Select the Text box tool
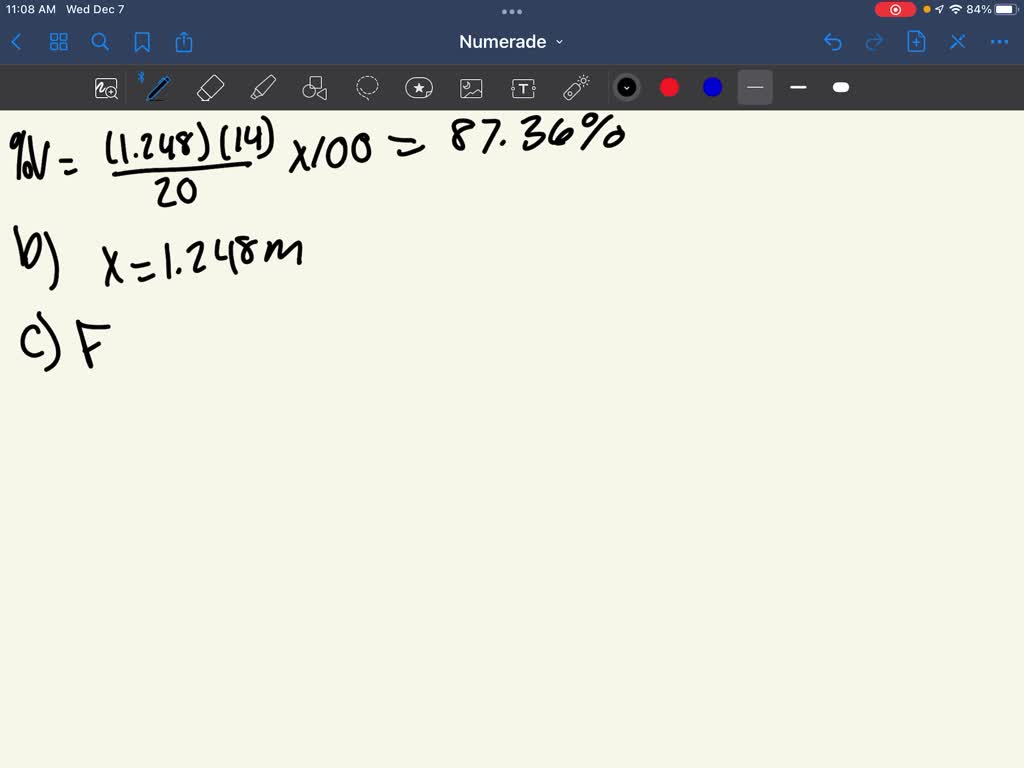The width and height of the screenshot is (1024, 768). (523, 88)
